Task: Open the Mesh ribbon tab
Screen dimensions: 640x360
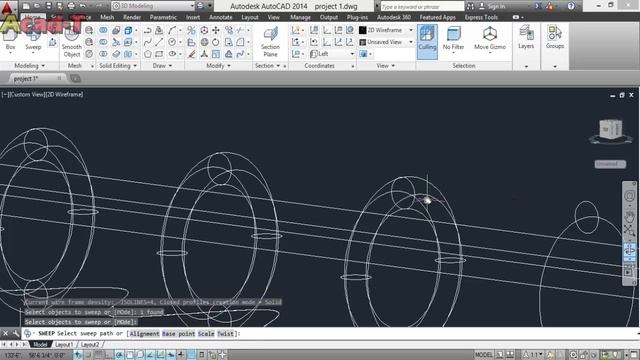Action: 107,18
